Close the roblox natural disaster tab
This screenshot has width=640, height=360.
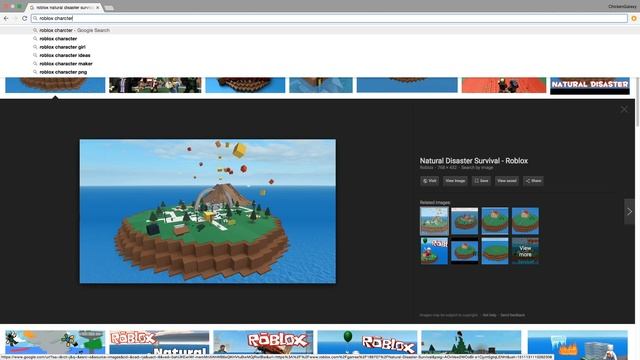coord(98,7)
